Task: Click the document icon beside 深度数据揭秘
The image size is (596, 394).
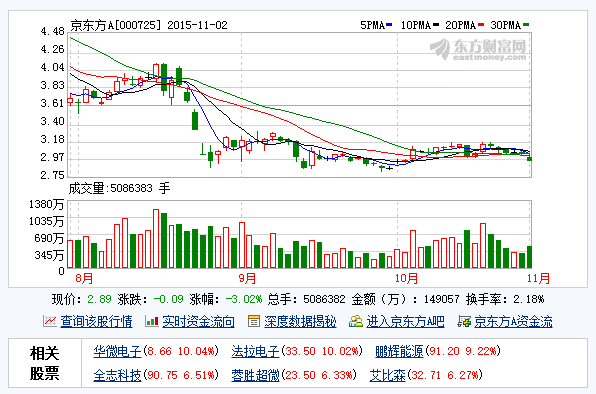Action: click(x=254, y=321)
